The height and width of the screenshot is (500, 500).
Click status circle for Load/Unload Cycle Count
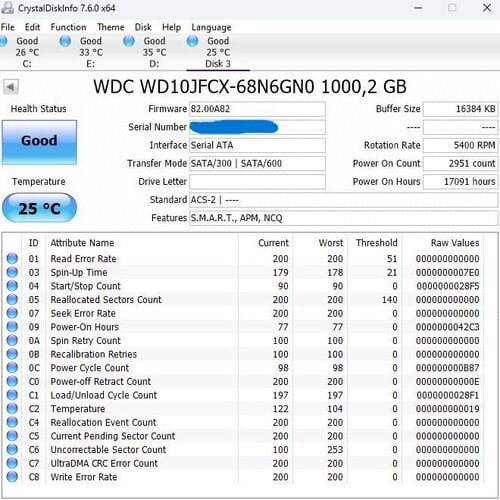coord(12,395)
